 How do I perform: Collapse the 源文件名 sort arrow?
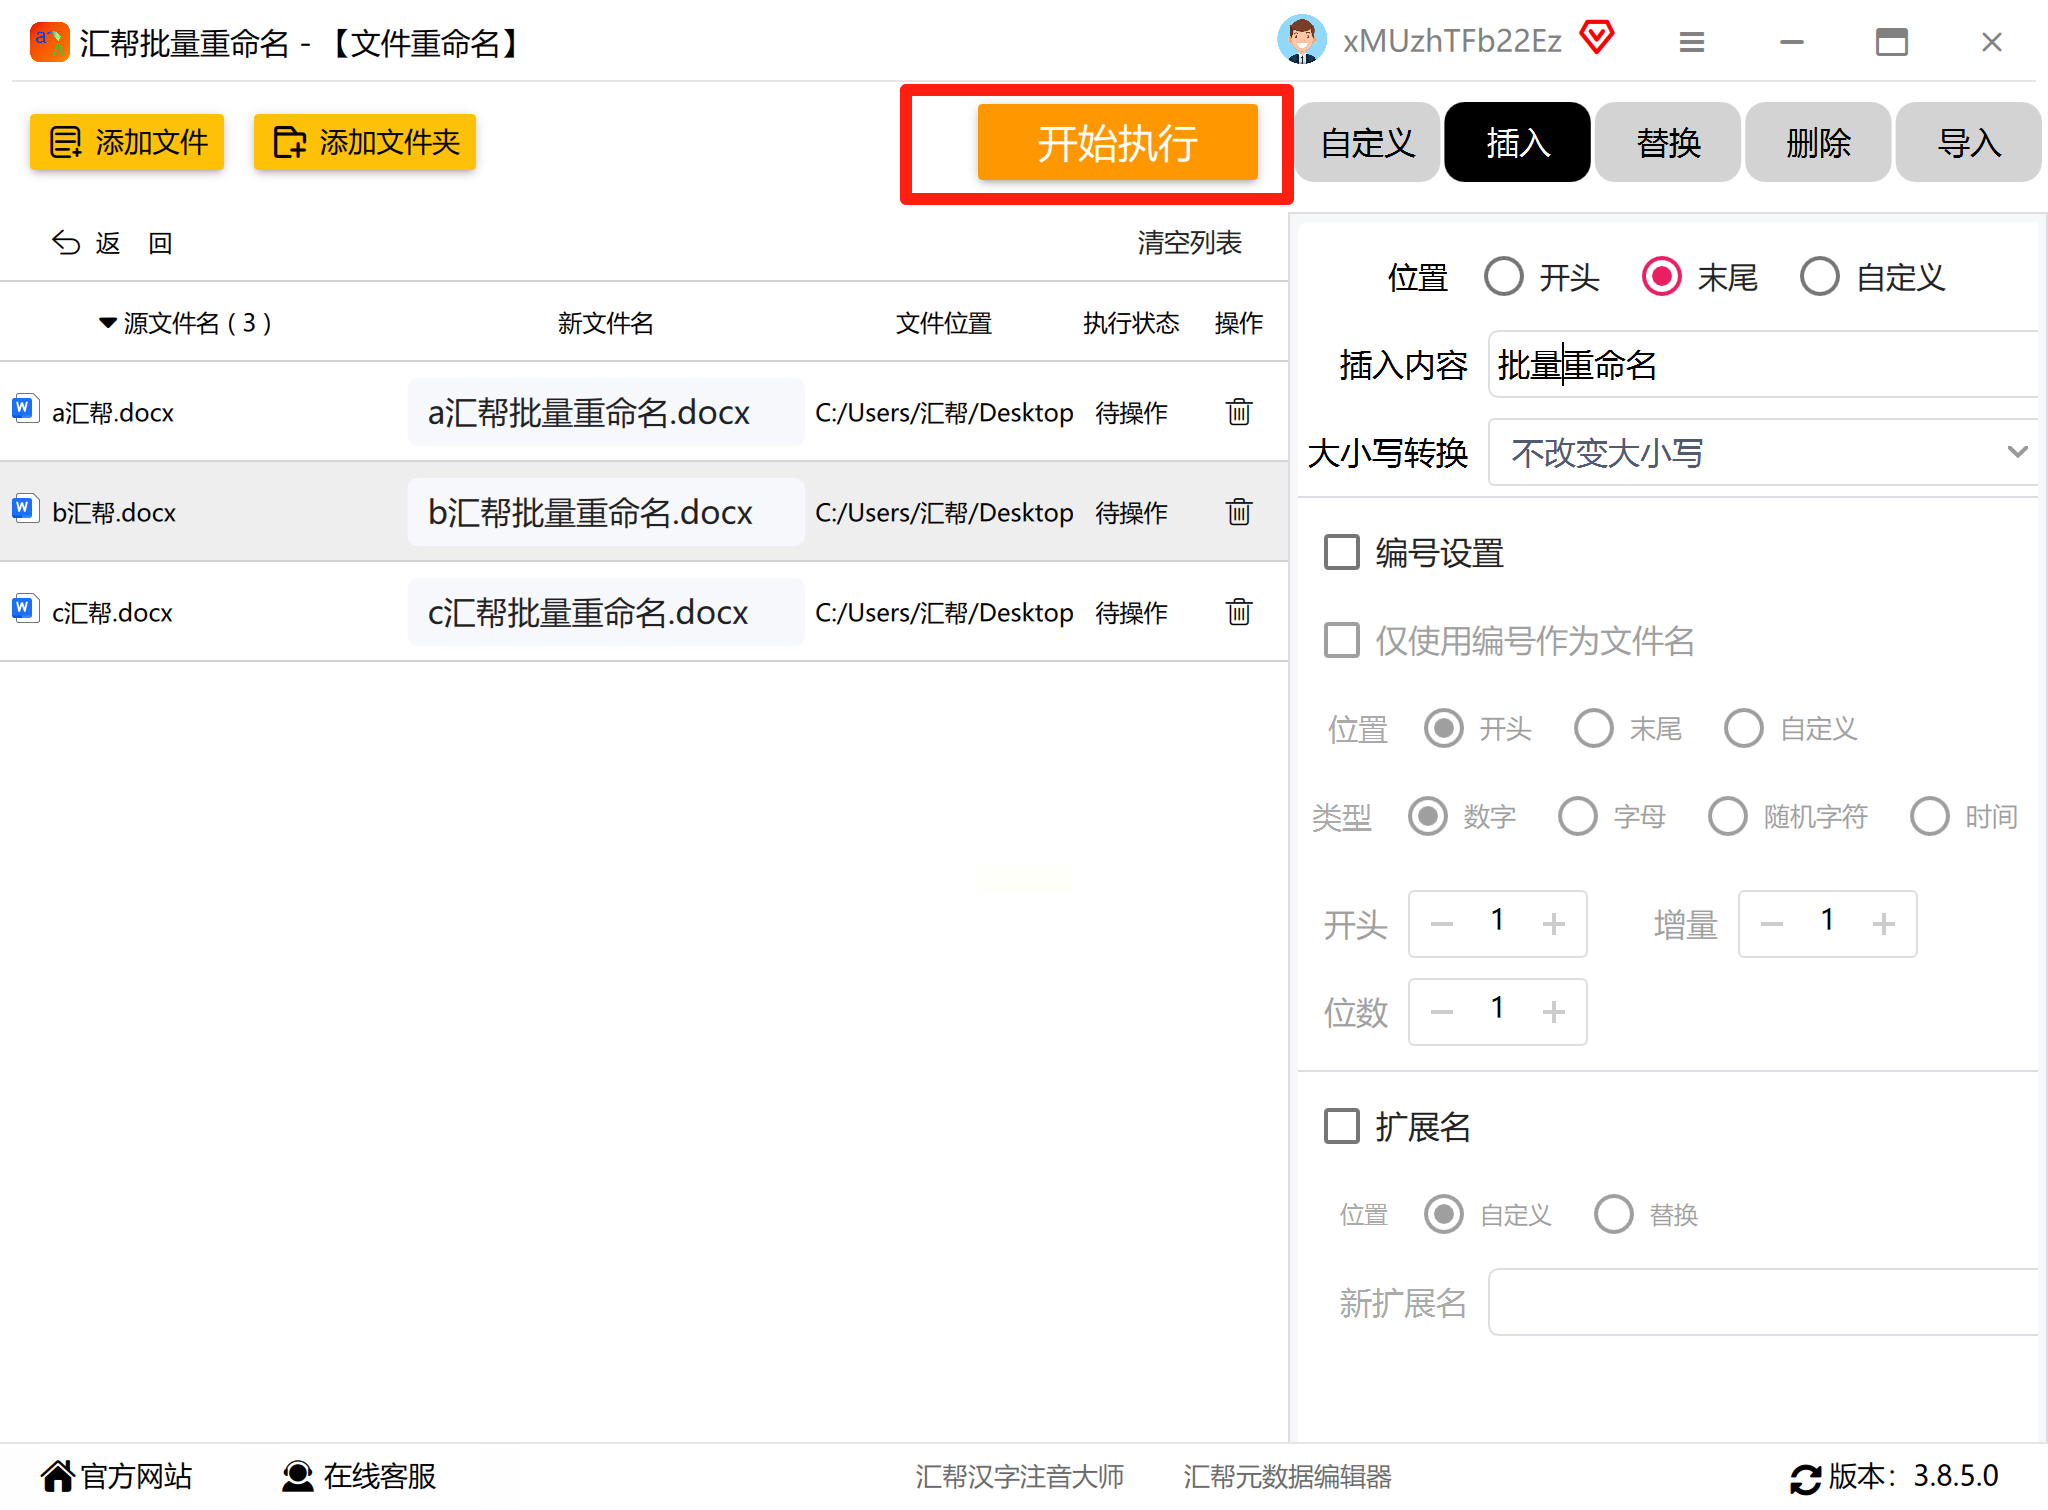(108, 323)
